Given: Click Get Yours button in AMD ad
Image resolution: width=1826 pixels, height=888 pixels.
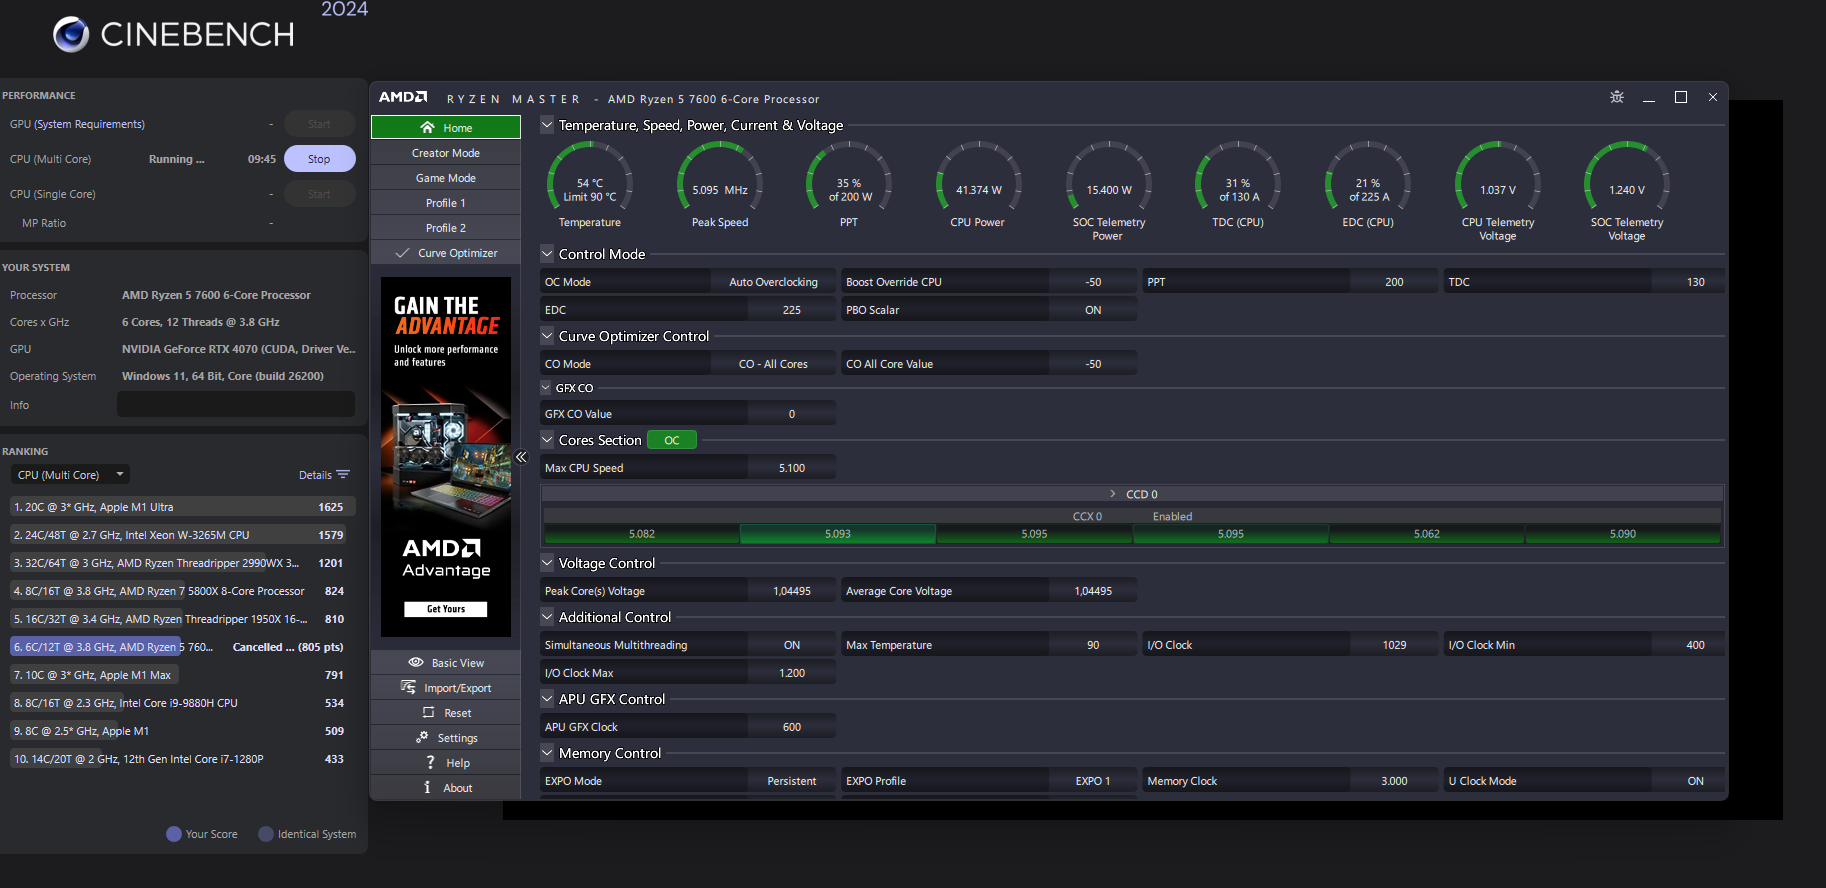Looking at the screenshot, I should 446,609.
